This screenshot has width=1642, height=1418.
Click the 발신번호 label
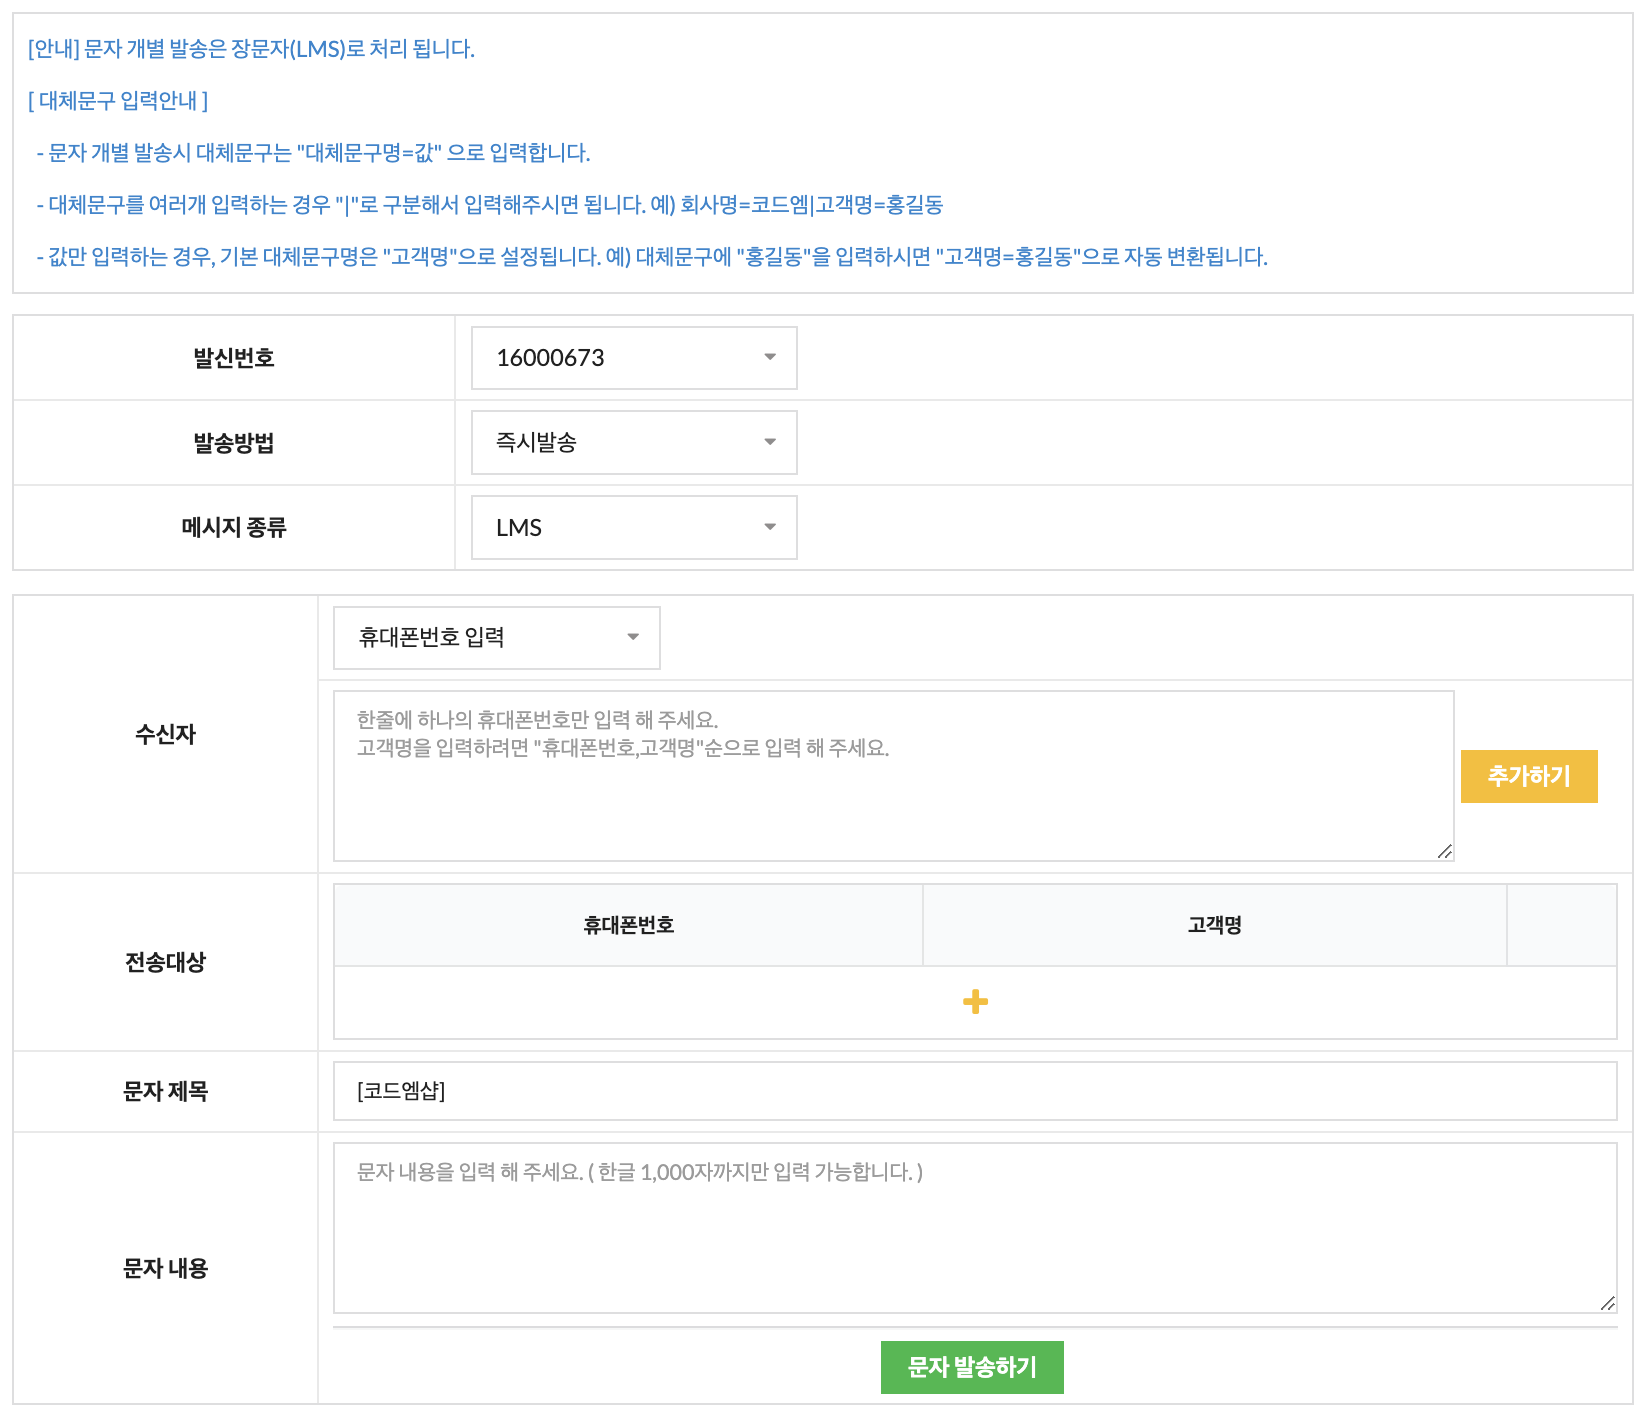(x=234, y=358)
